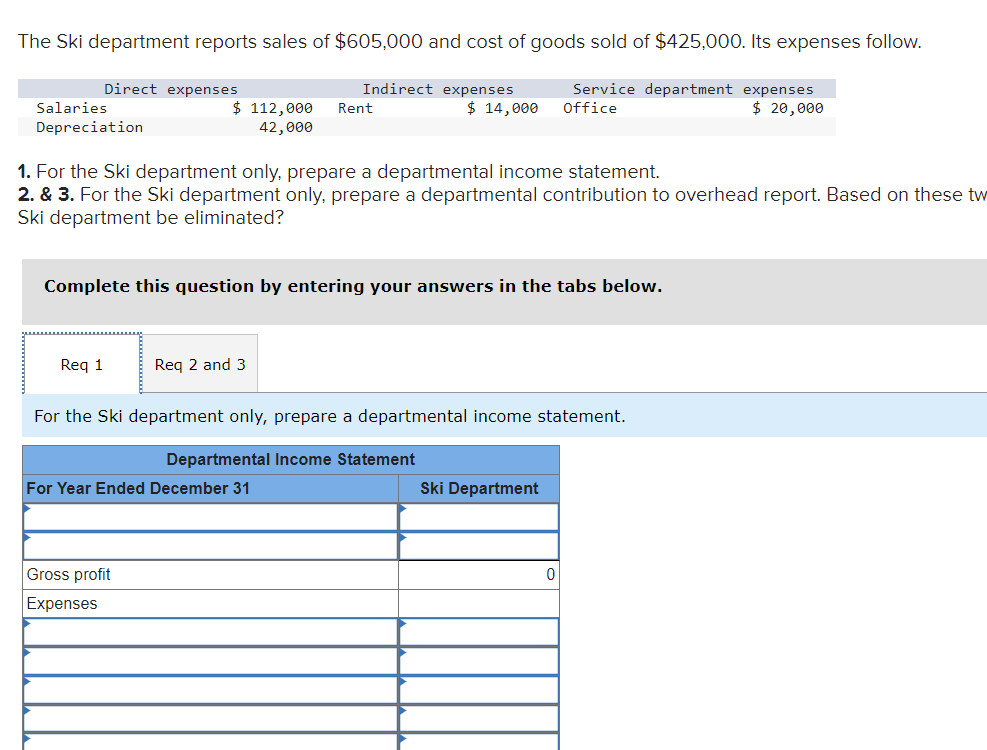
Task: Click the amount field beside the second Expenses row
Action: (478, 660)
